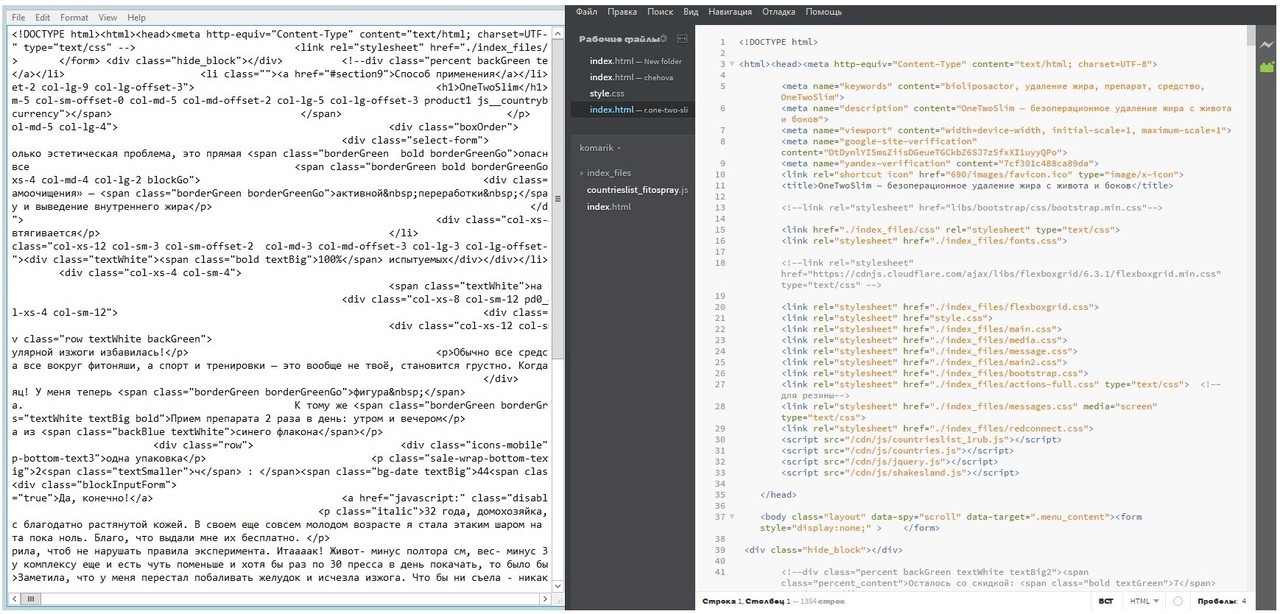1280x614 pixels.
Task: Open Live Preview lightning icon in Brackets
Action: click(x=1269, y=45)
